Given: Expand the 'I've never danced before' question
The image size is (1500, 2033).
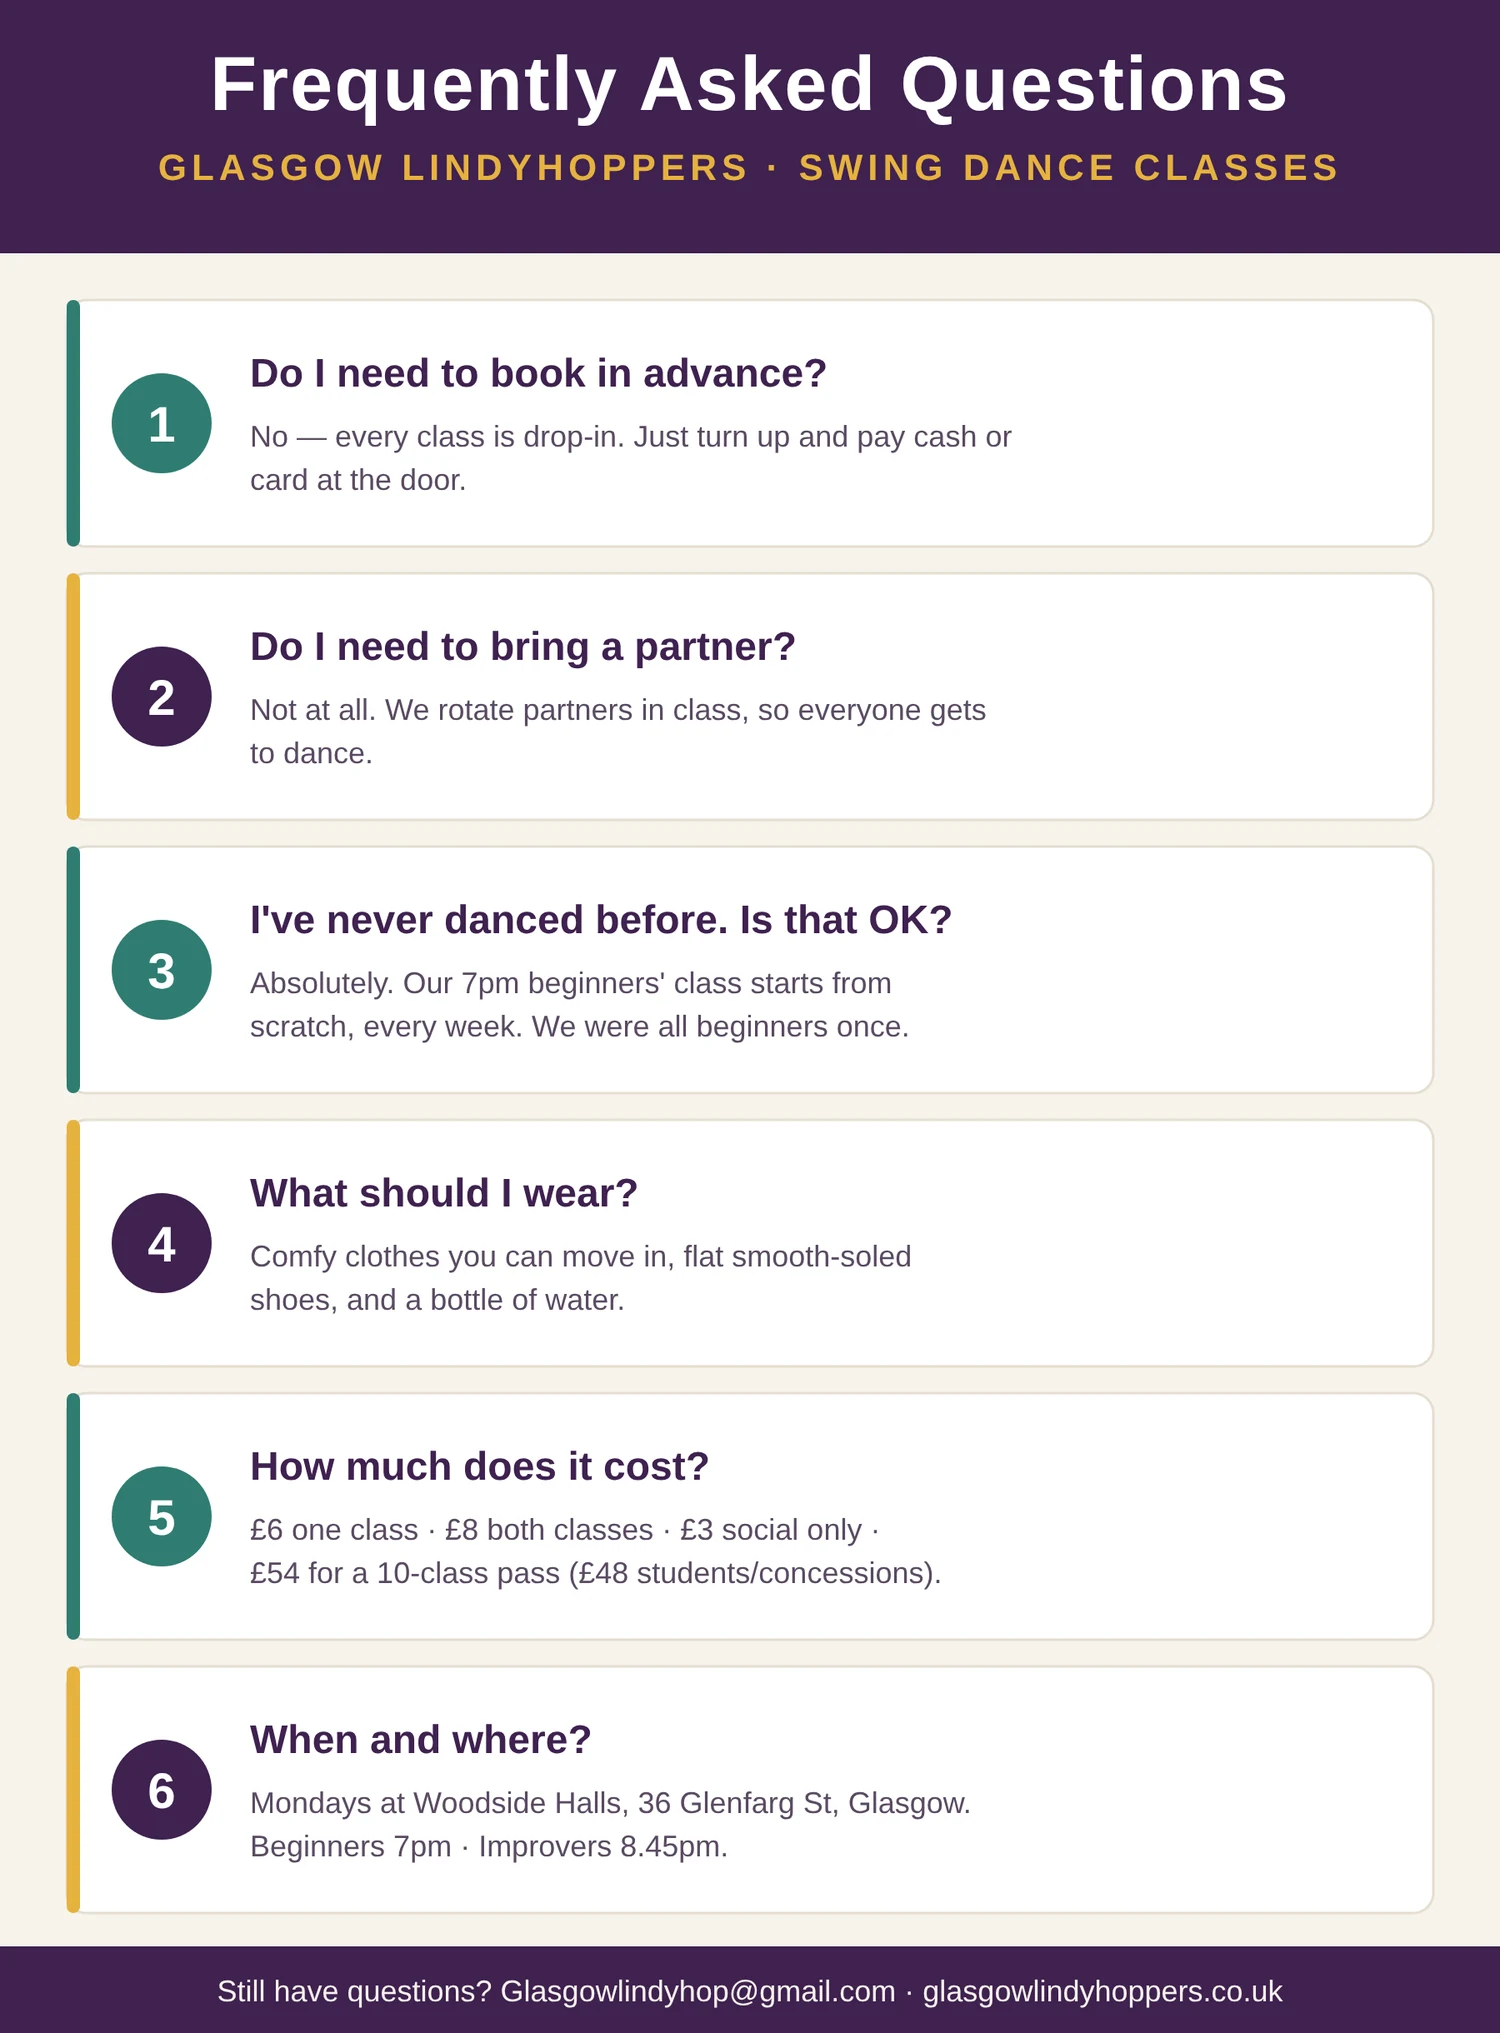Looking at the screenshot, I should point(601,920).
